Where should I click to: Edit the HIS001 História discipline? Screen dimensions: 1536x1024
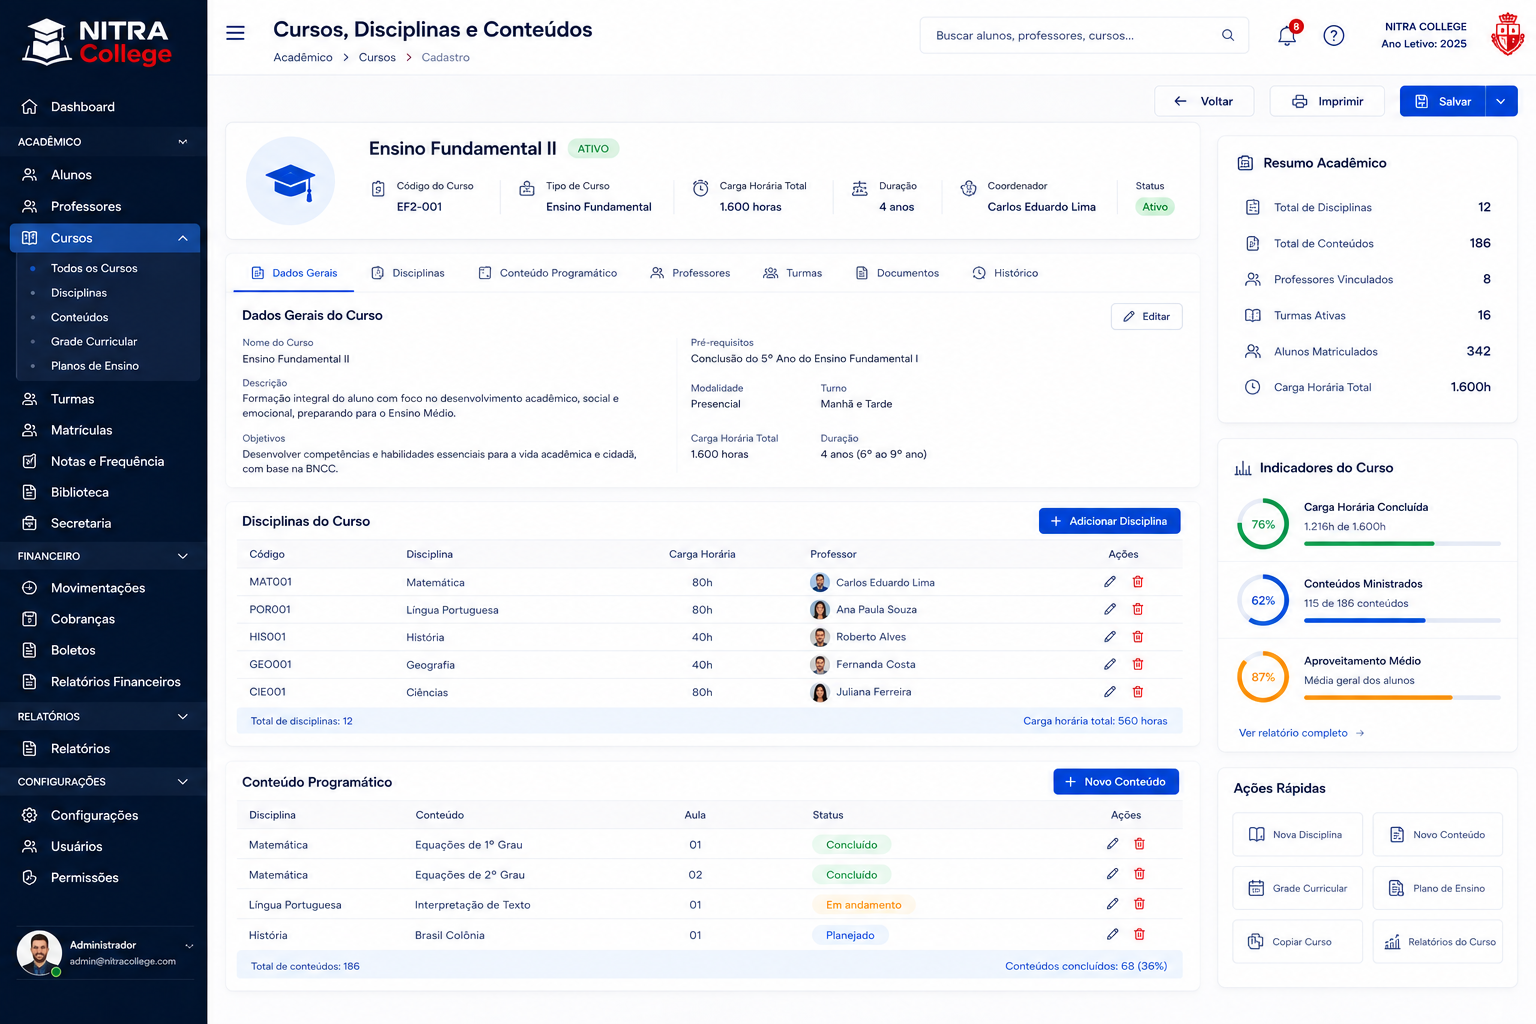click(x=1110, y=637)
